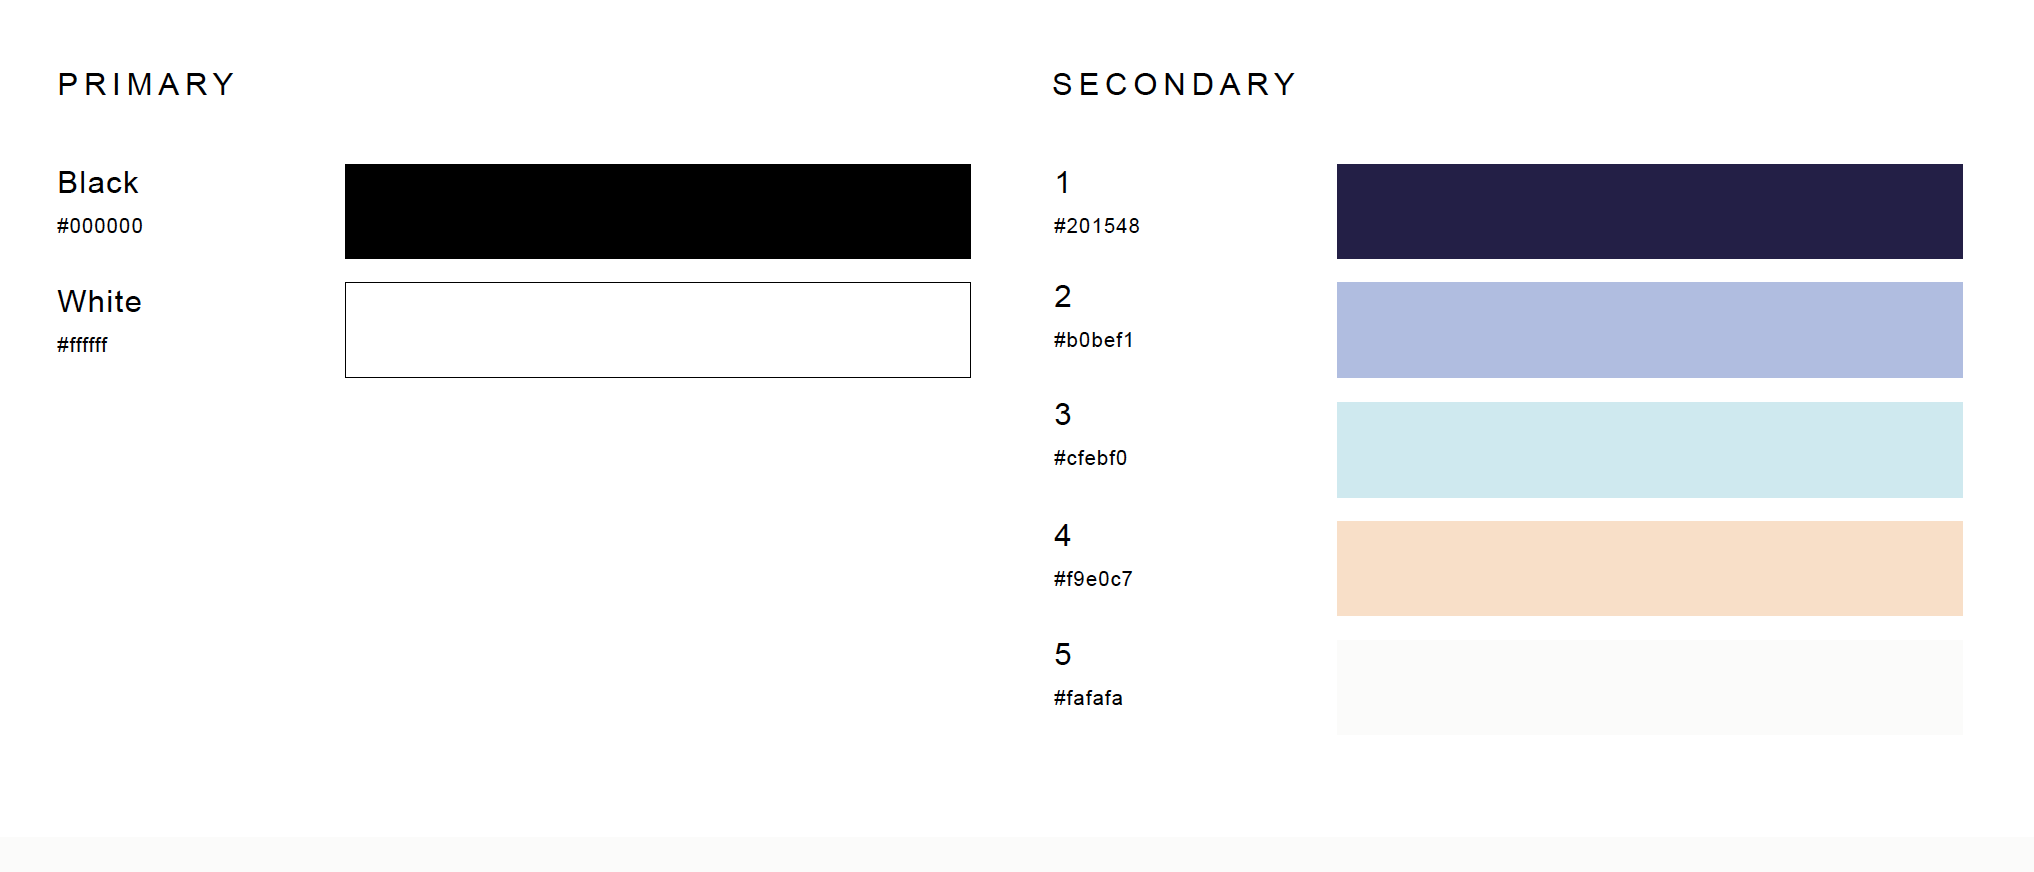2034x872 pixels.
Task: Click the Black color swatch
Action: [x=658, y=211]
